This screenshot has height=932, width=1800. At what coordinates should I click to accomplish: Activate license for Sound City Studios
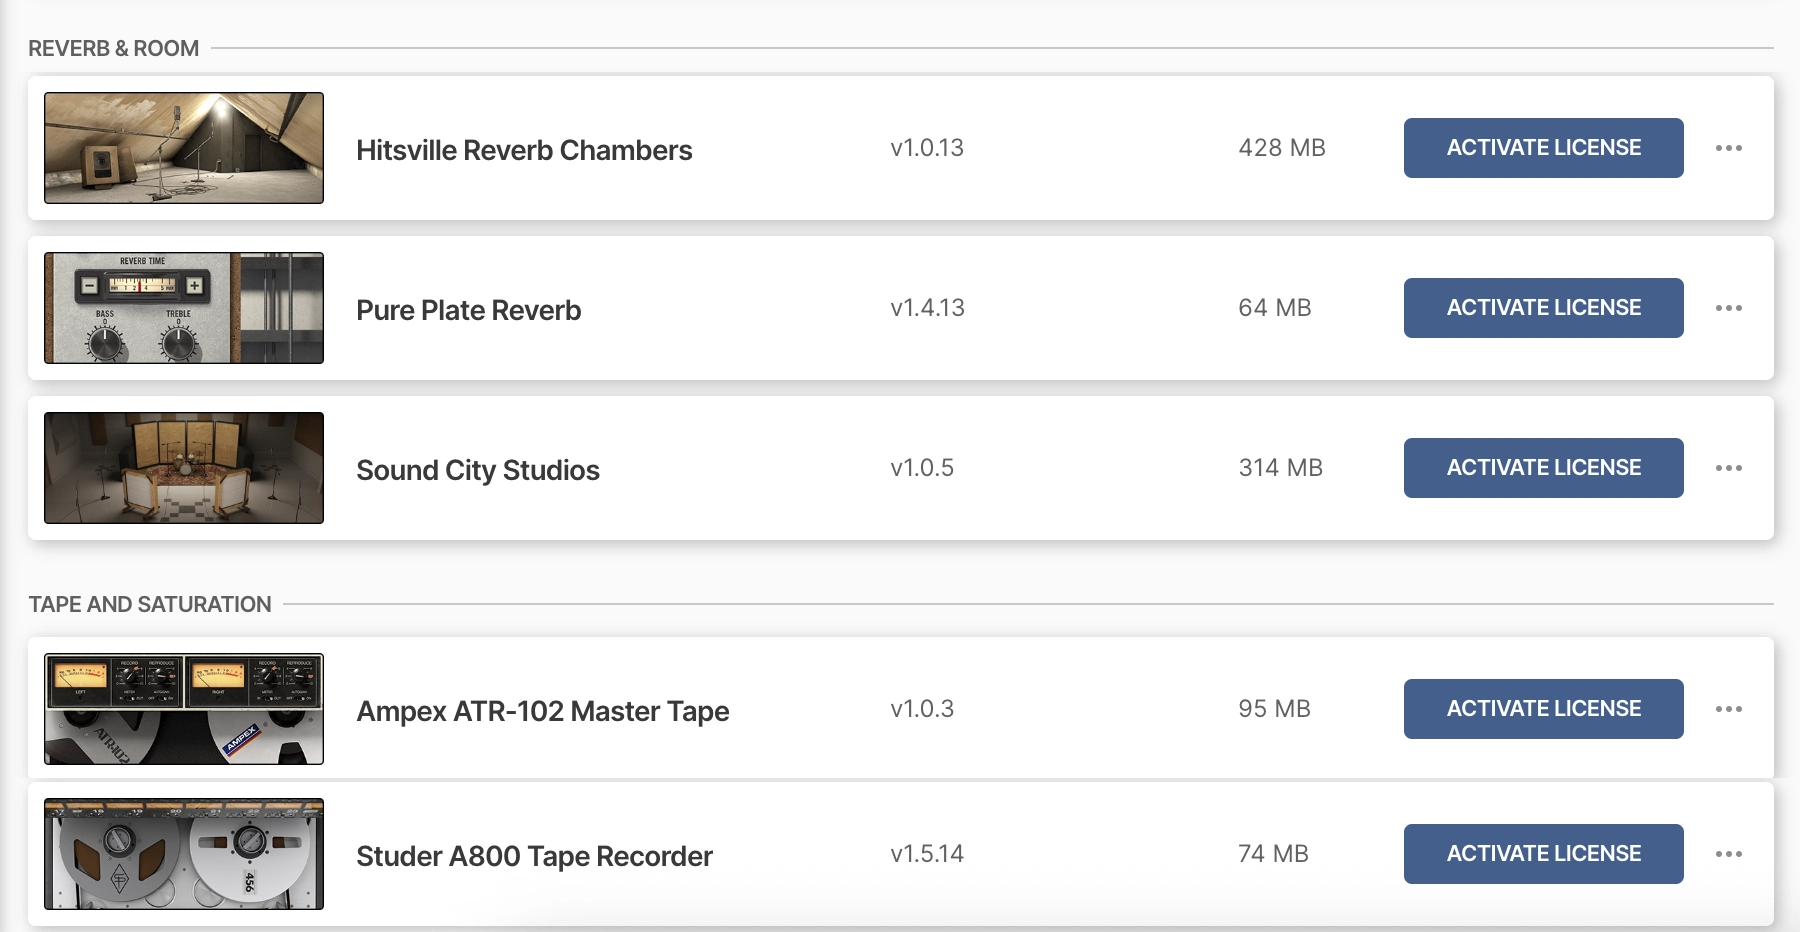point(1543,468)
